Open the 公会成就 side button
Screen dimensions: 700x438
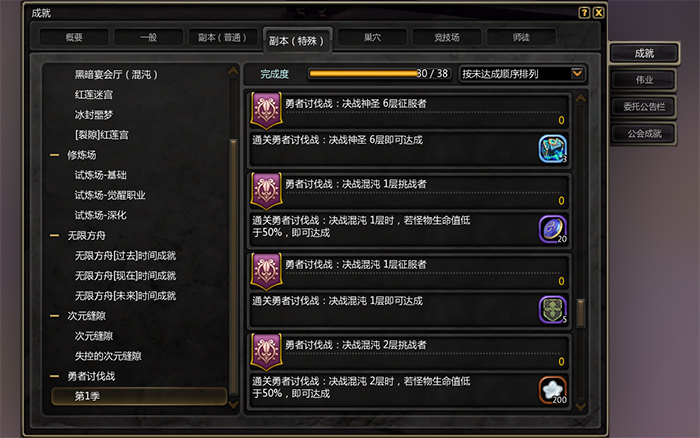(x=644, y=133)
